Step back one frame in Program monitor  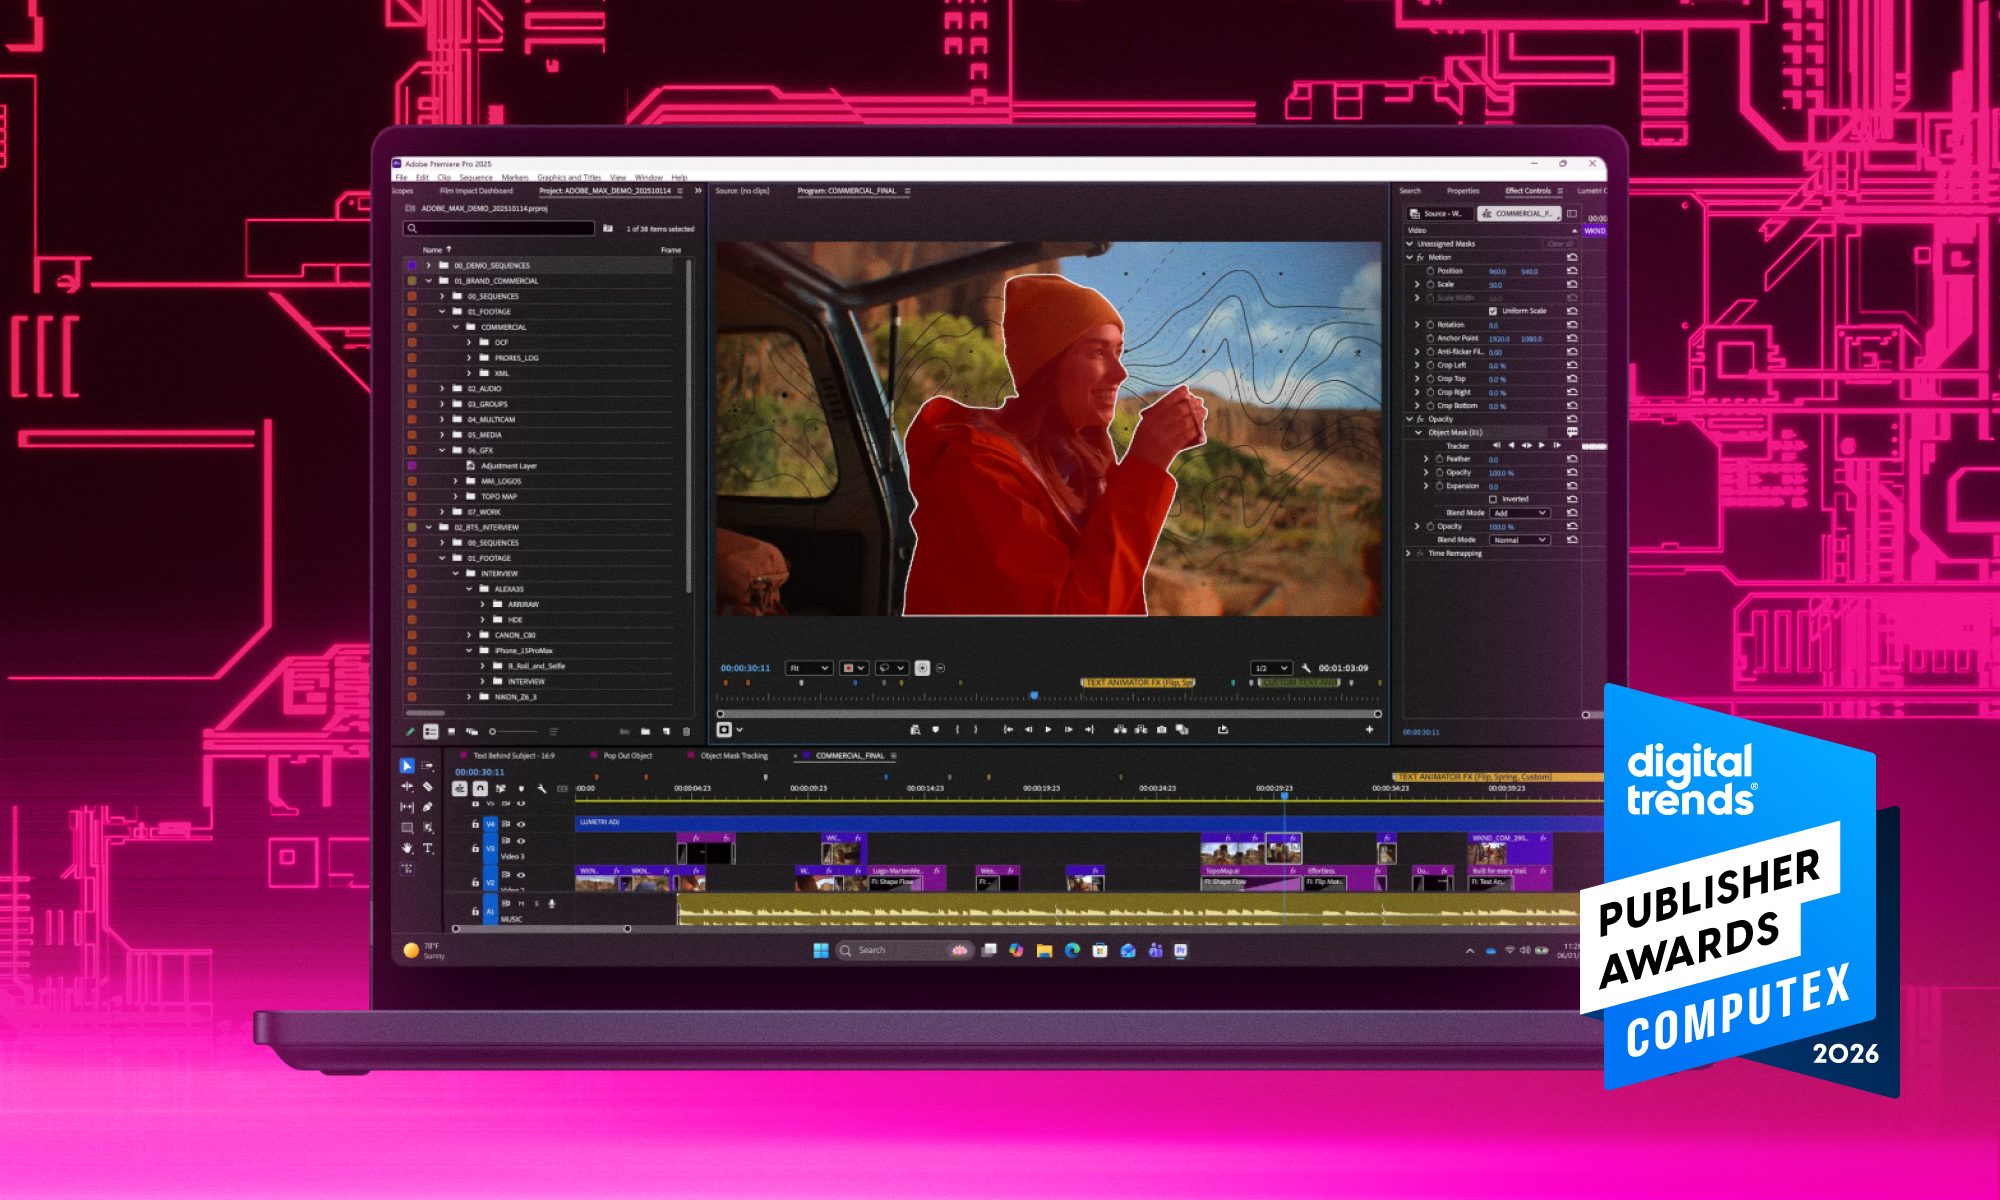point(1028,730)
